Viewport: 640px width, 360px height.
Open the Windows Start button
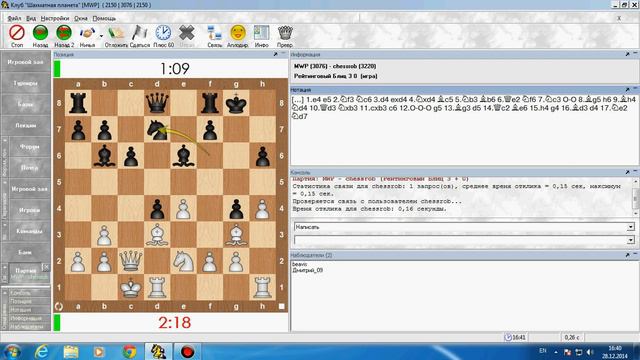tap(12, 351)
